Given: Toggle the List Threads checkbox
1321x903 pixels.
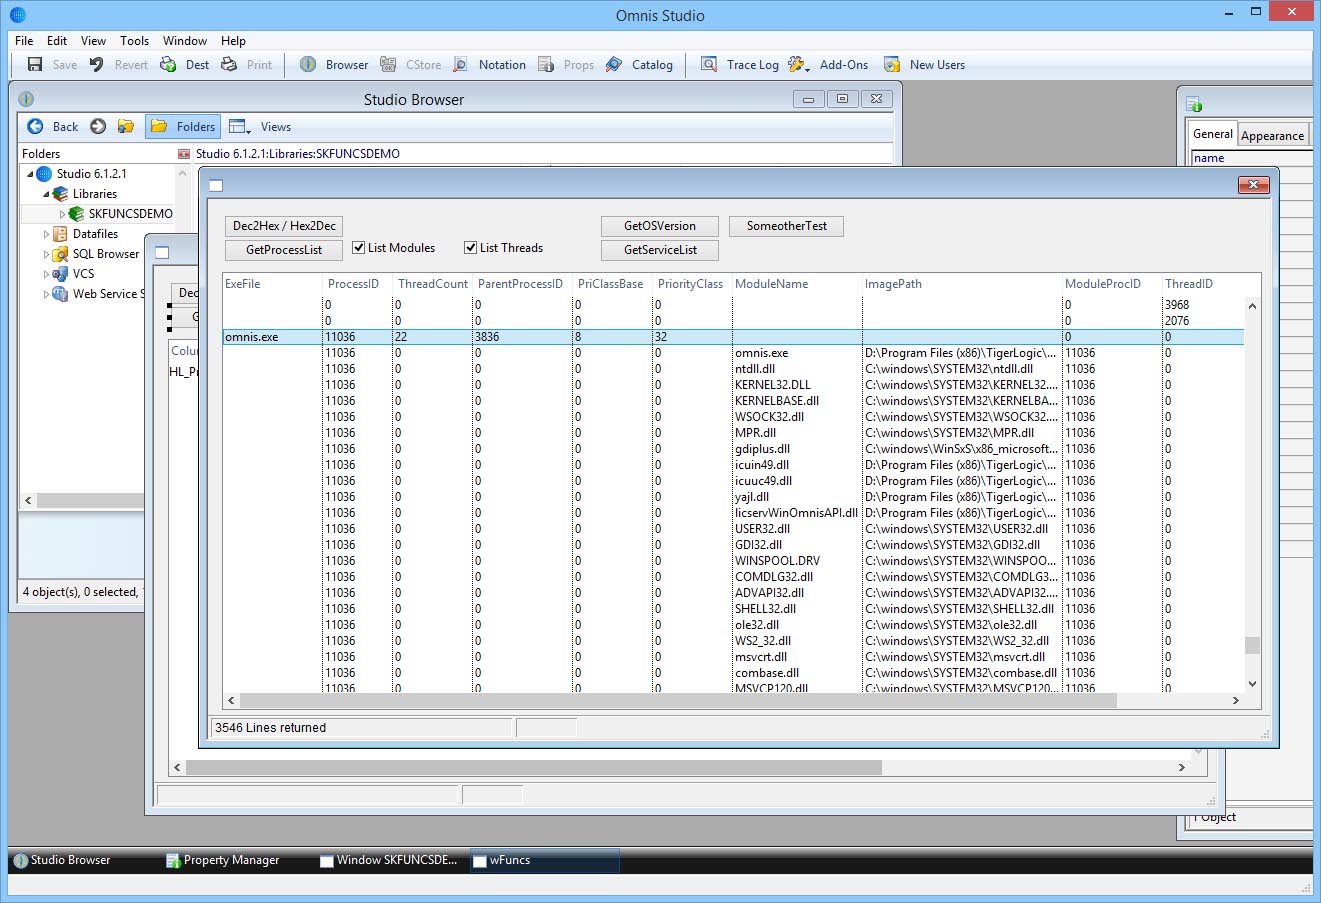Looking at the screenshot, I should (x=471, y=248).
